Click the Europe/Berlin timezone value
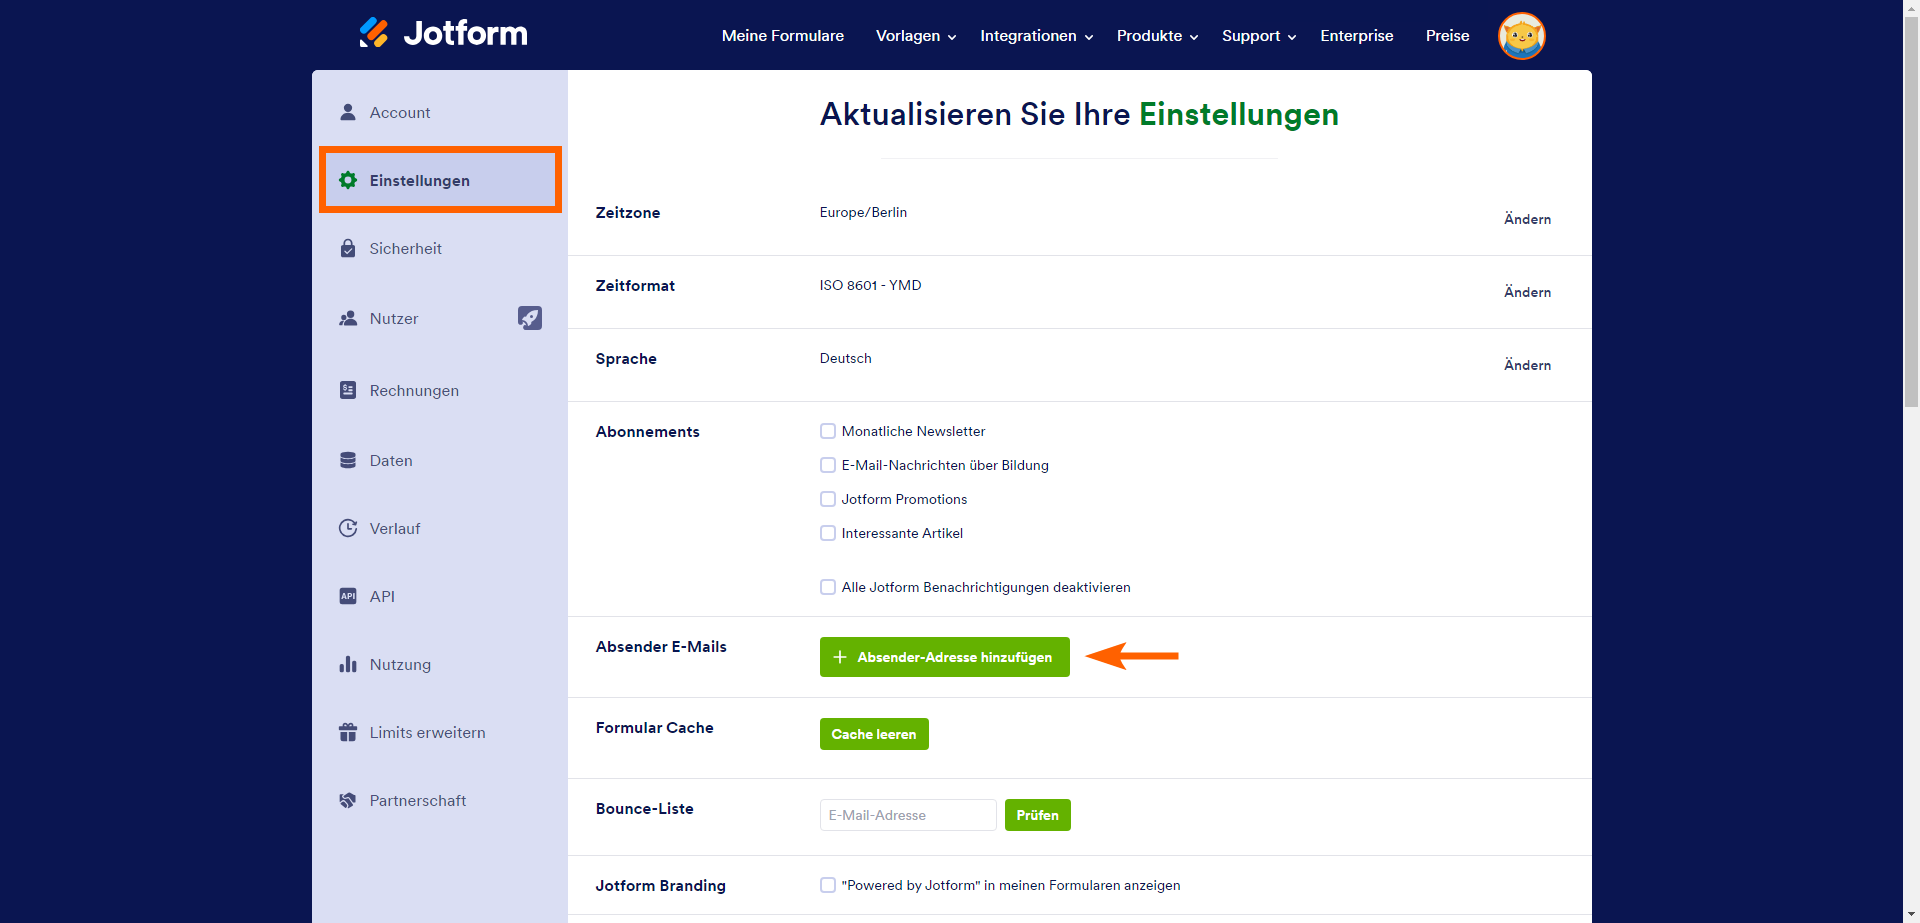This screenshot has width=1920, height=923. tap(863, 212)
